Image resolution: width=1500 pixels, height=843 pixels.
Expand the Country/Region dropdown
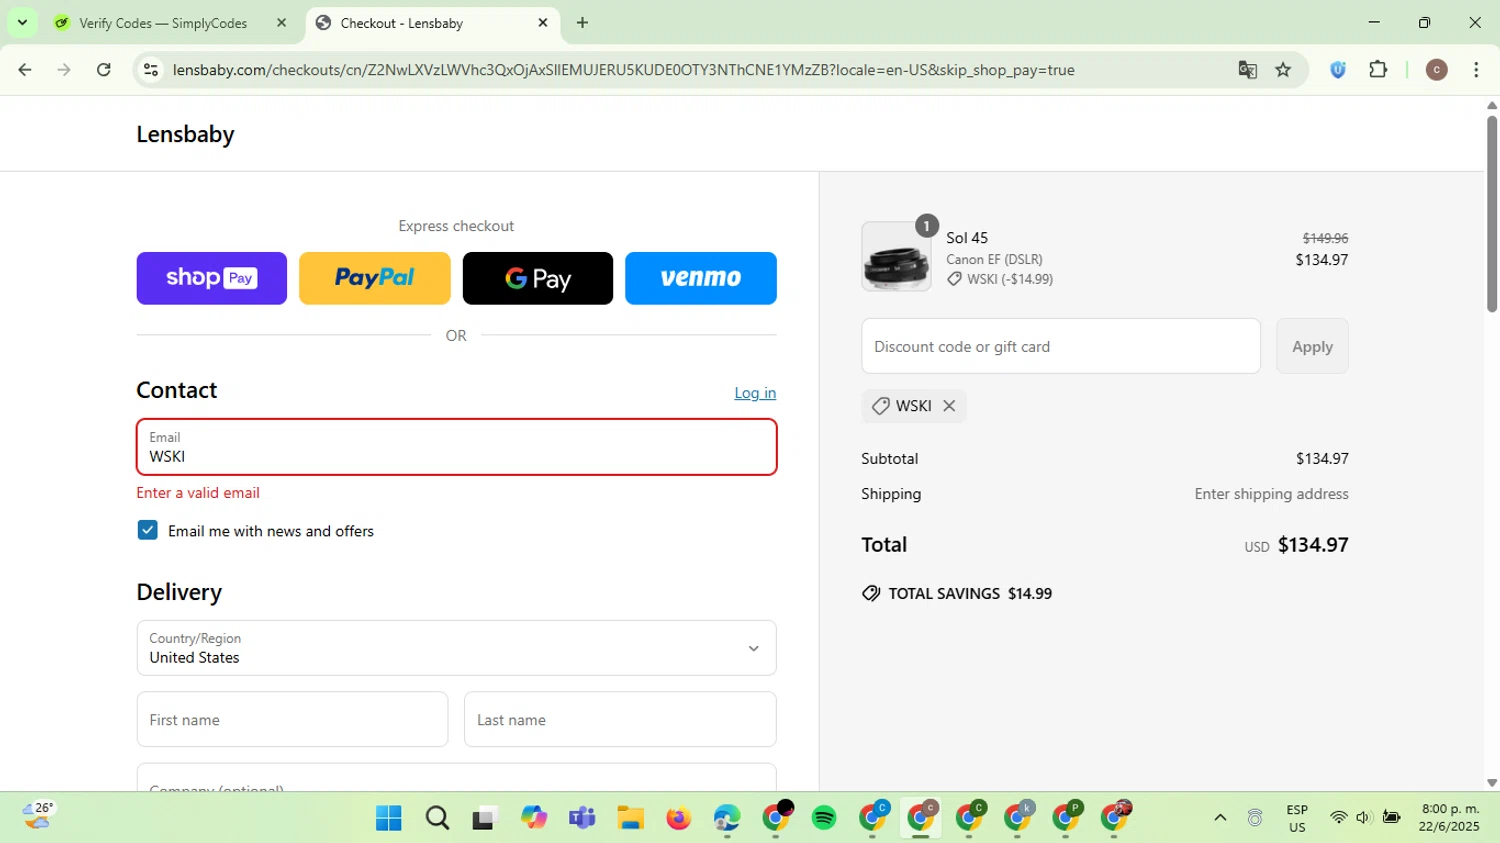(456, 648)
